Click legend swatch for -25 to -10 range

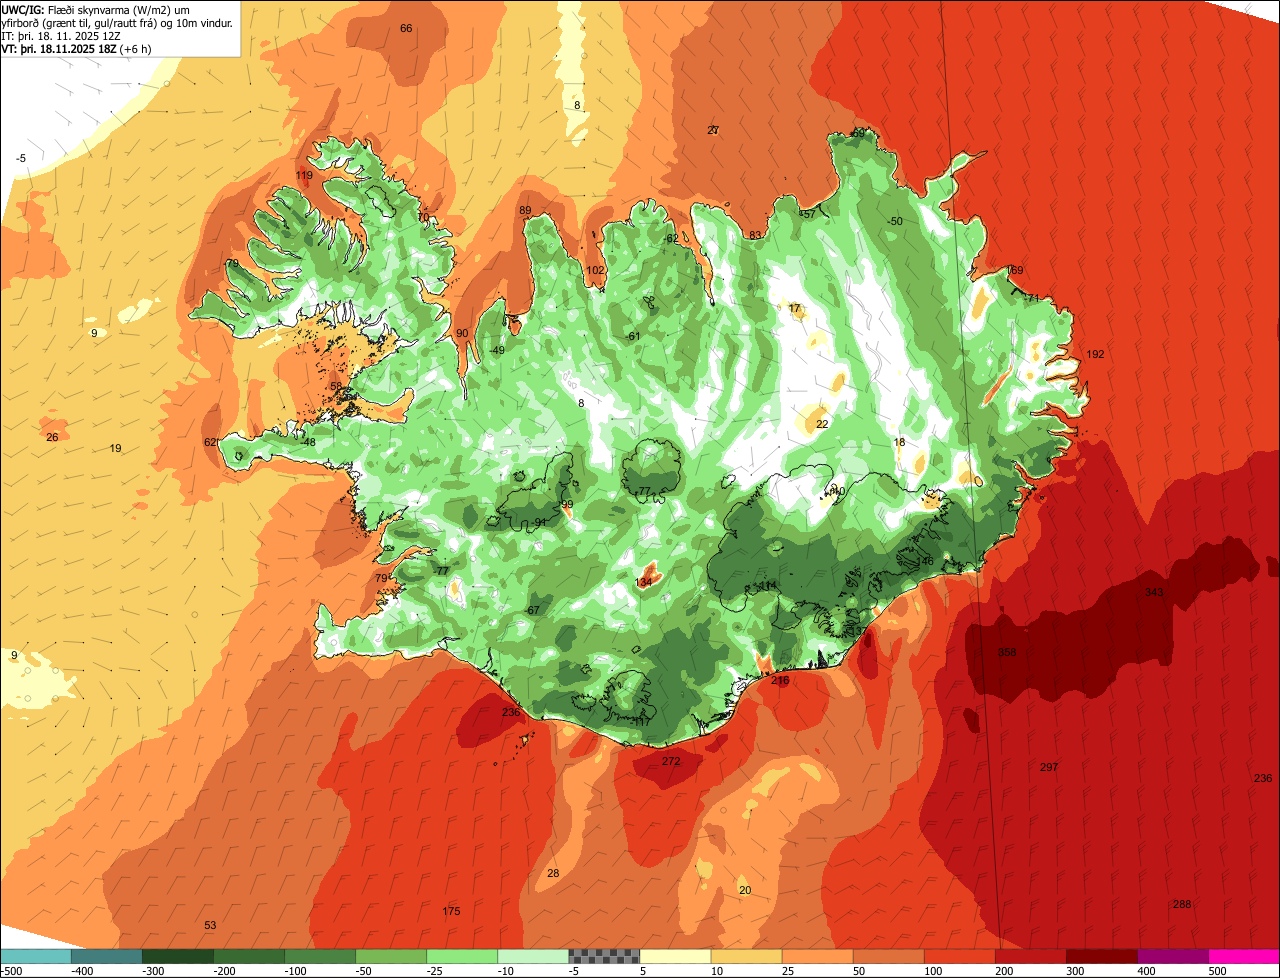tap(462, 957)
